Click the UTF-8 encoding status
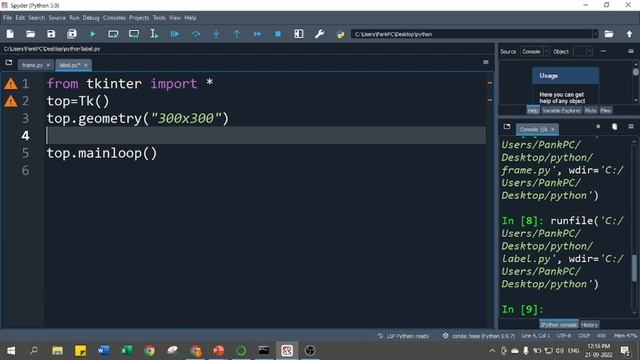The width and height of the screenshot is (640, 360). pos(564,336)
